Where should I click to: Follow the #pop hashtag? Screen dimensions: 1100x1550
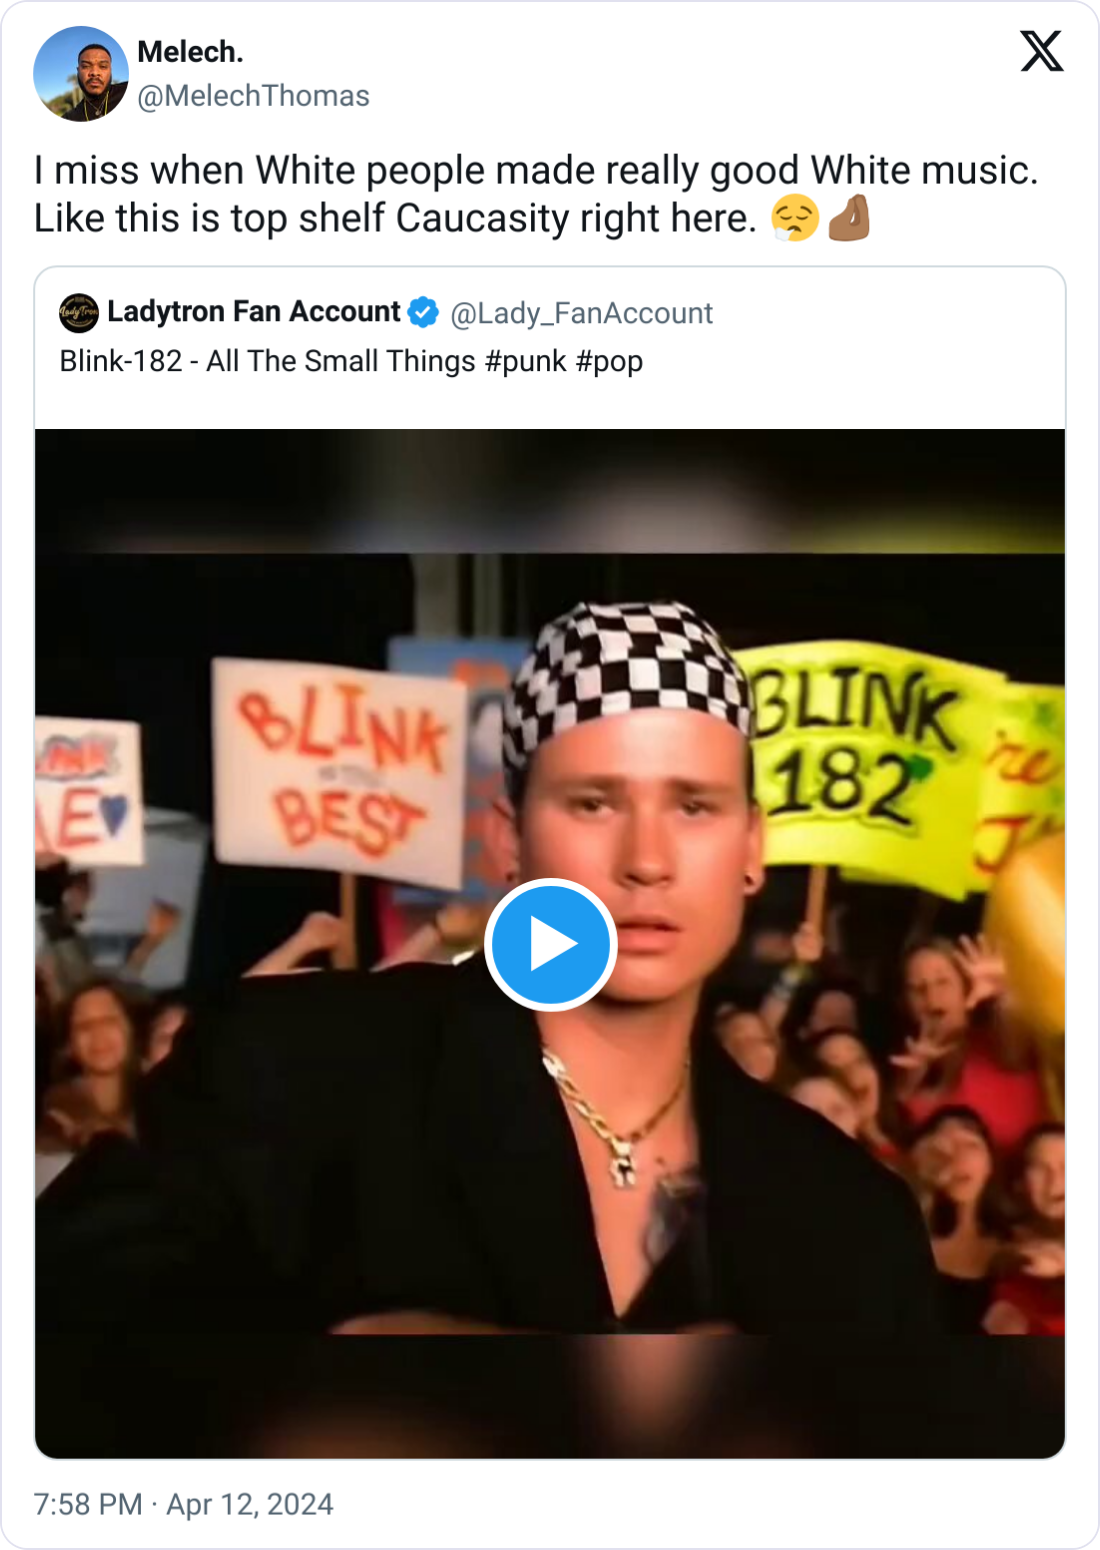point(609,361)
